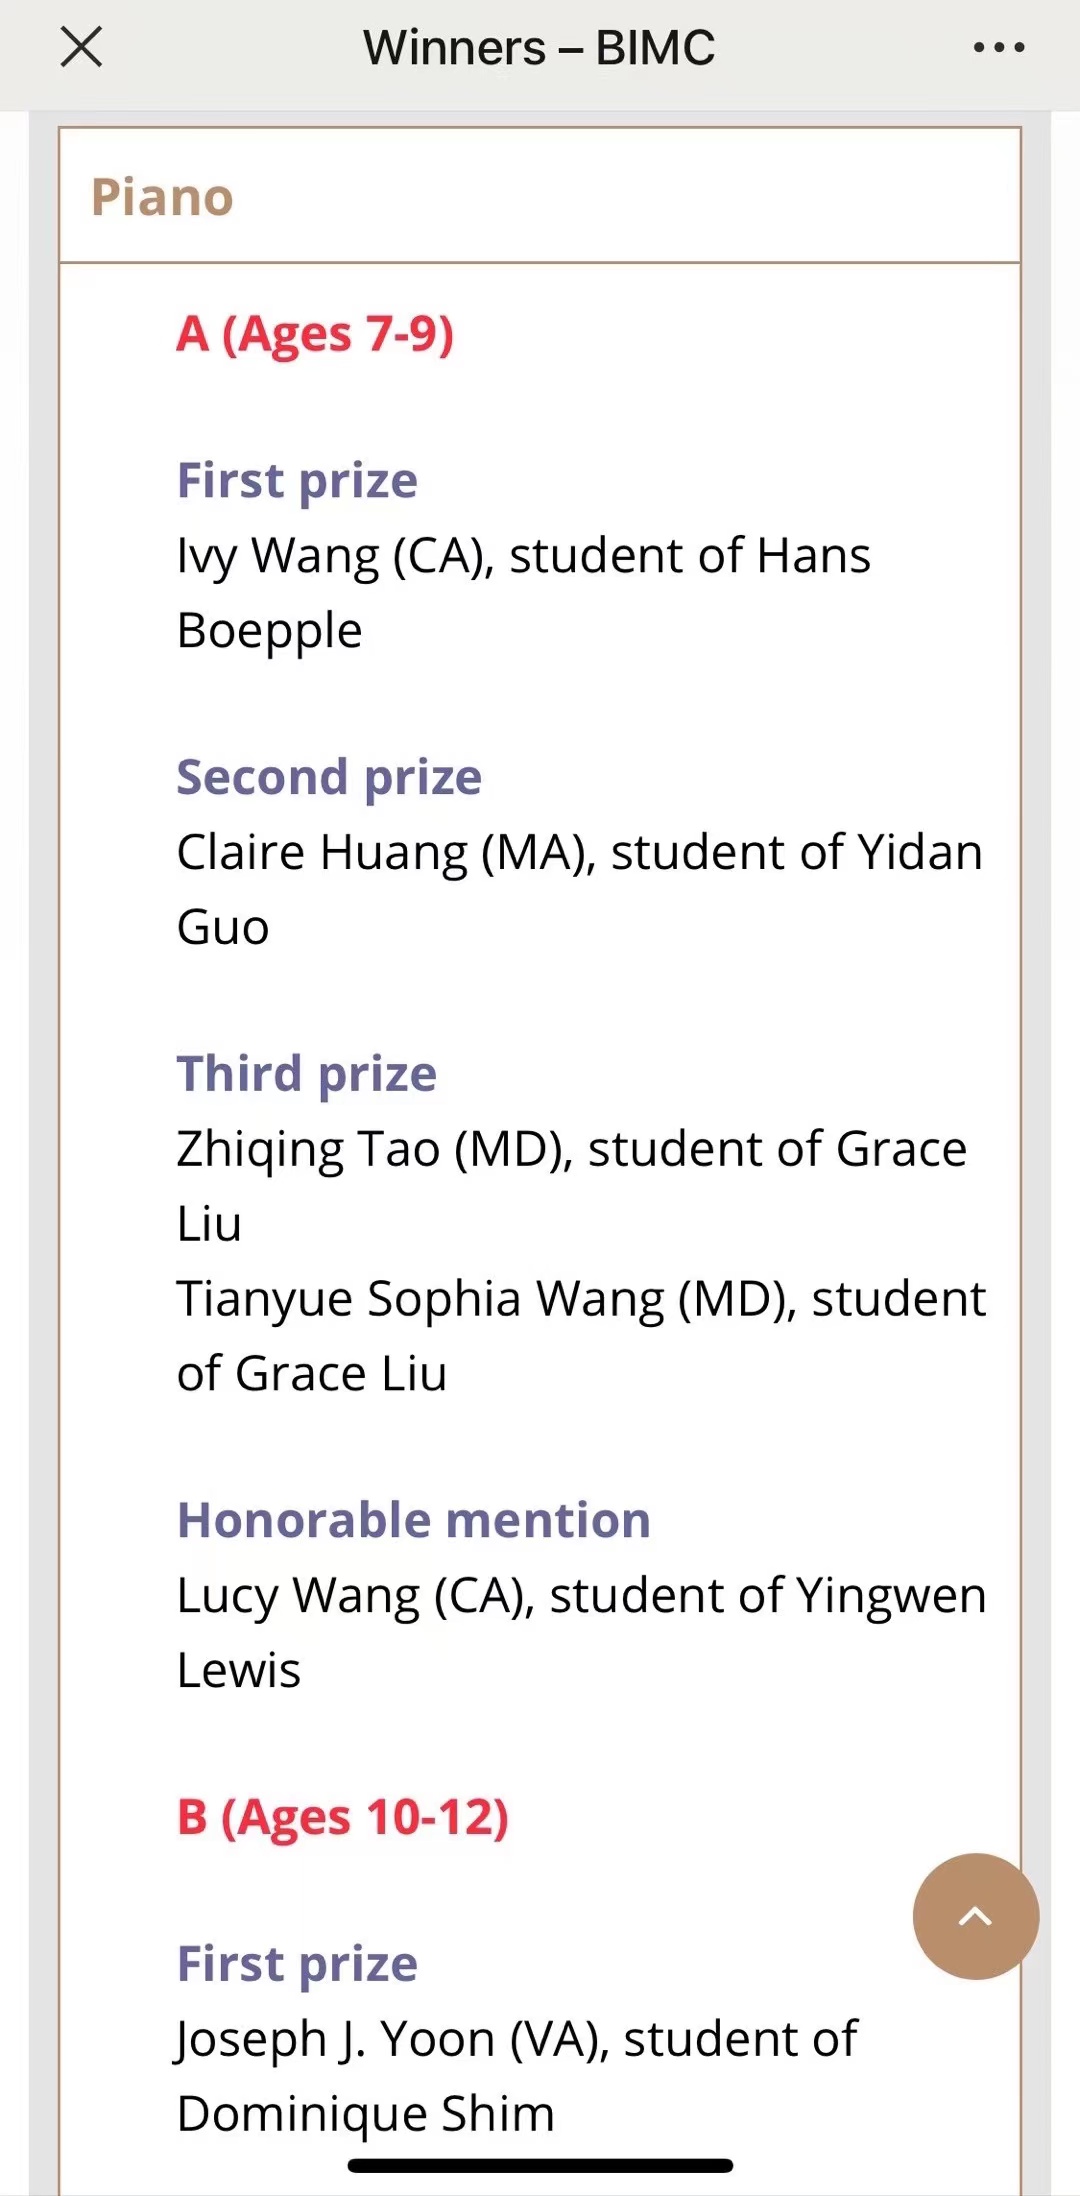
Task: Tap the teacher name Dominique Shim
Action: click(x=366, y=2114)
